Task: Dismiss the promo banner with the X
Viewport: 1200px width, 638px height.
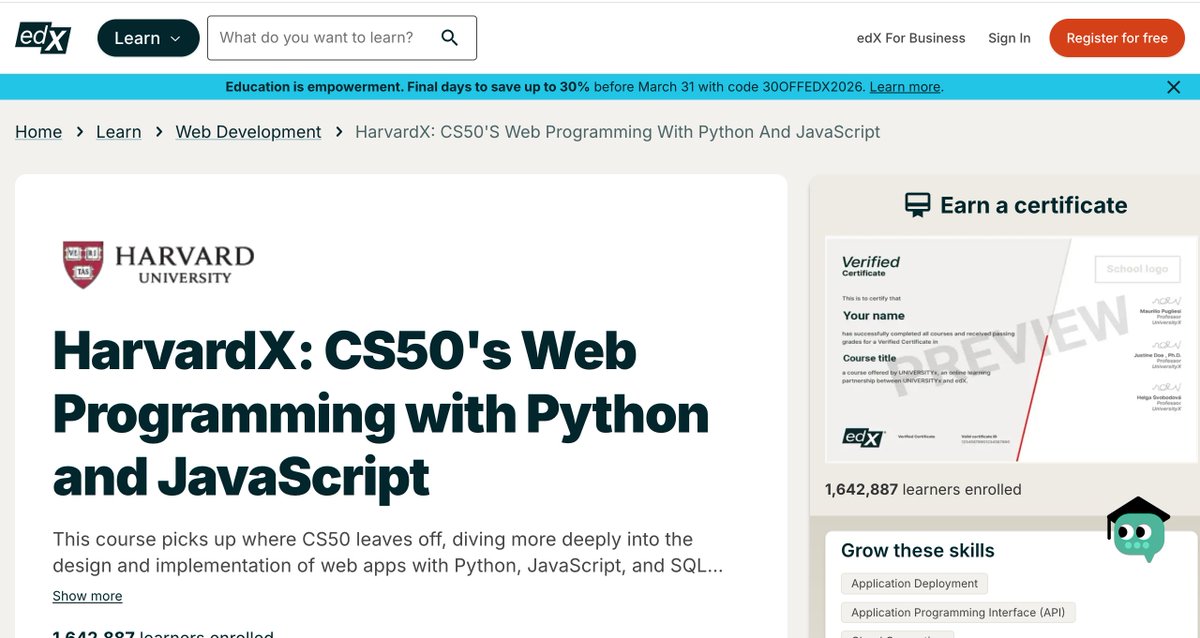Action: pyautogui.click(x=1174, y=87)
